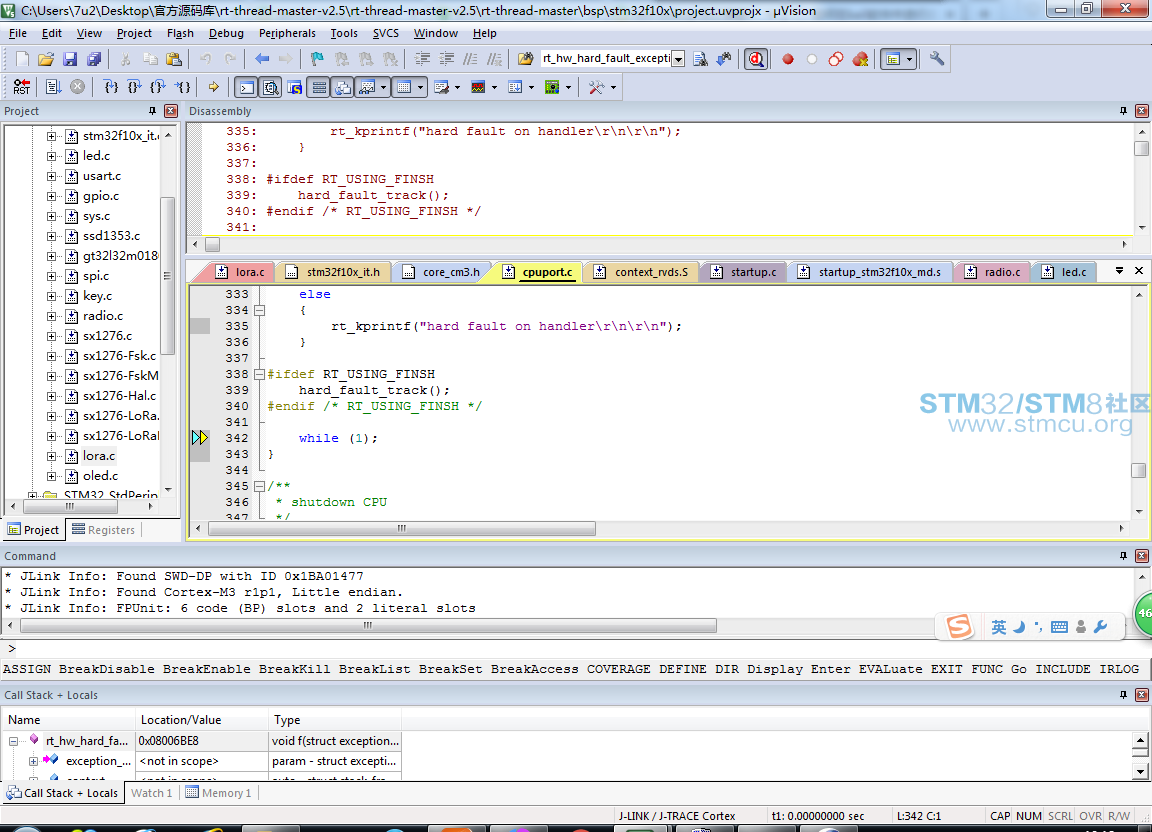Toggle the Call Stack window button
The height and width of the screenshot is (832, 1152).
click(343, 87)
